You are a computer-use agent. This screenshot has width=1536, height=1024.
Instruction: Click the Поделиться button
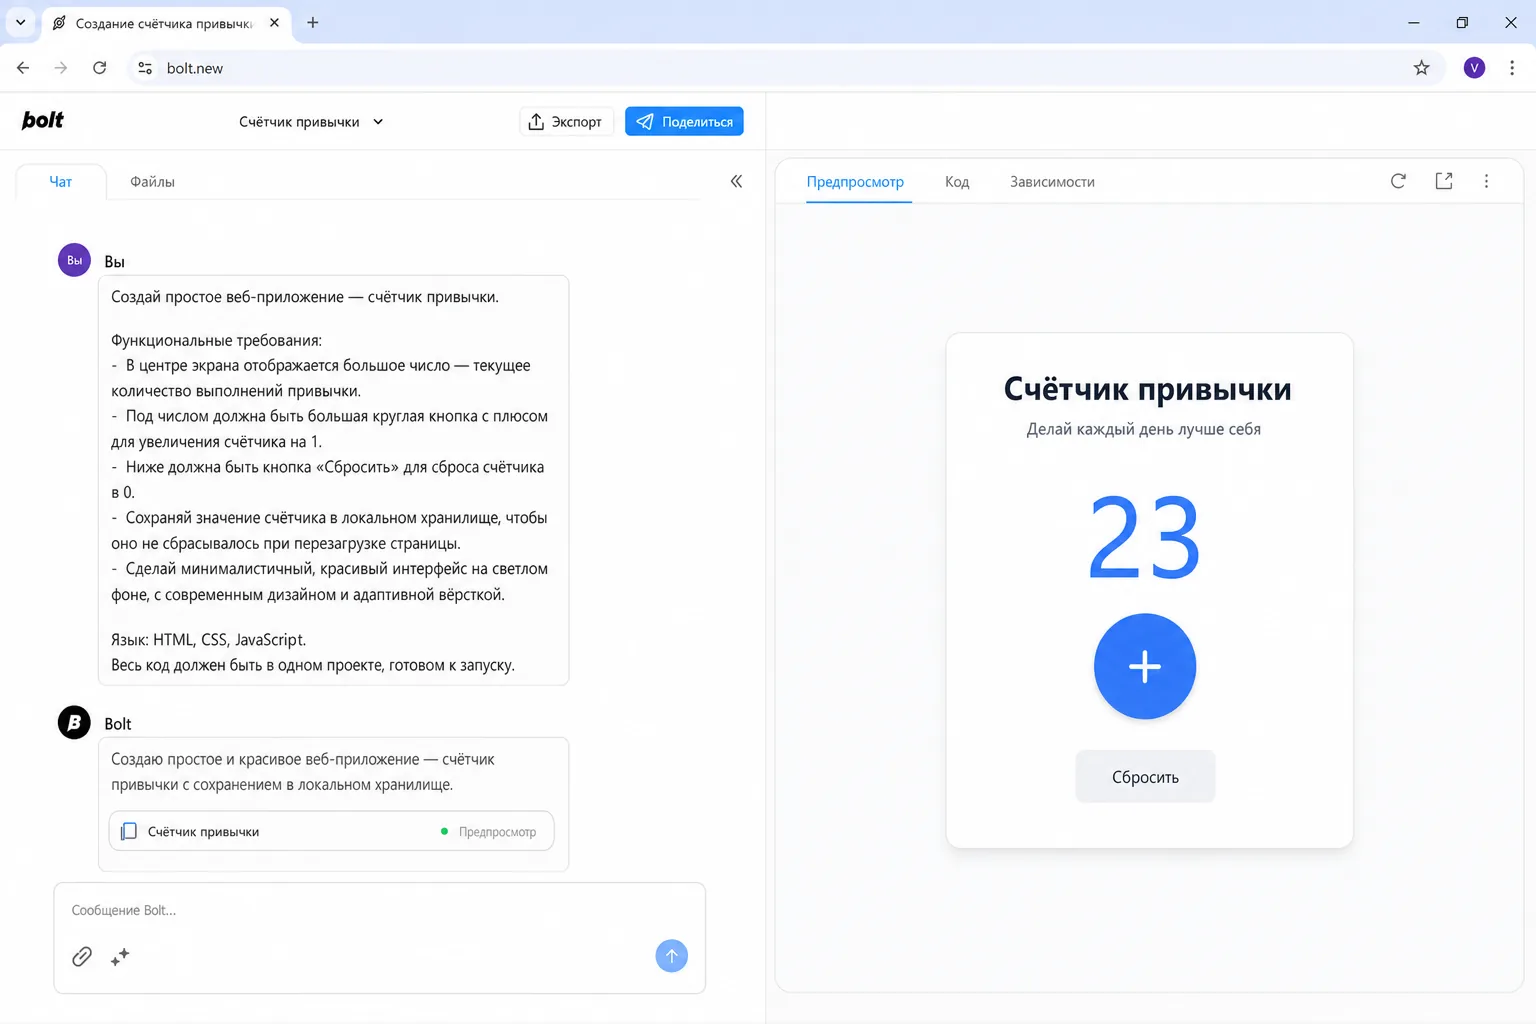coord(684,121)
